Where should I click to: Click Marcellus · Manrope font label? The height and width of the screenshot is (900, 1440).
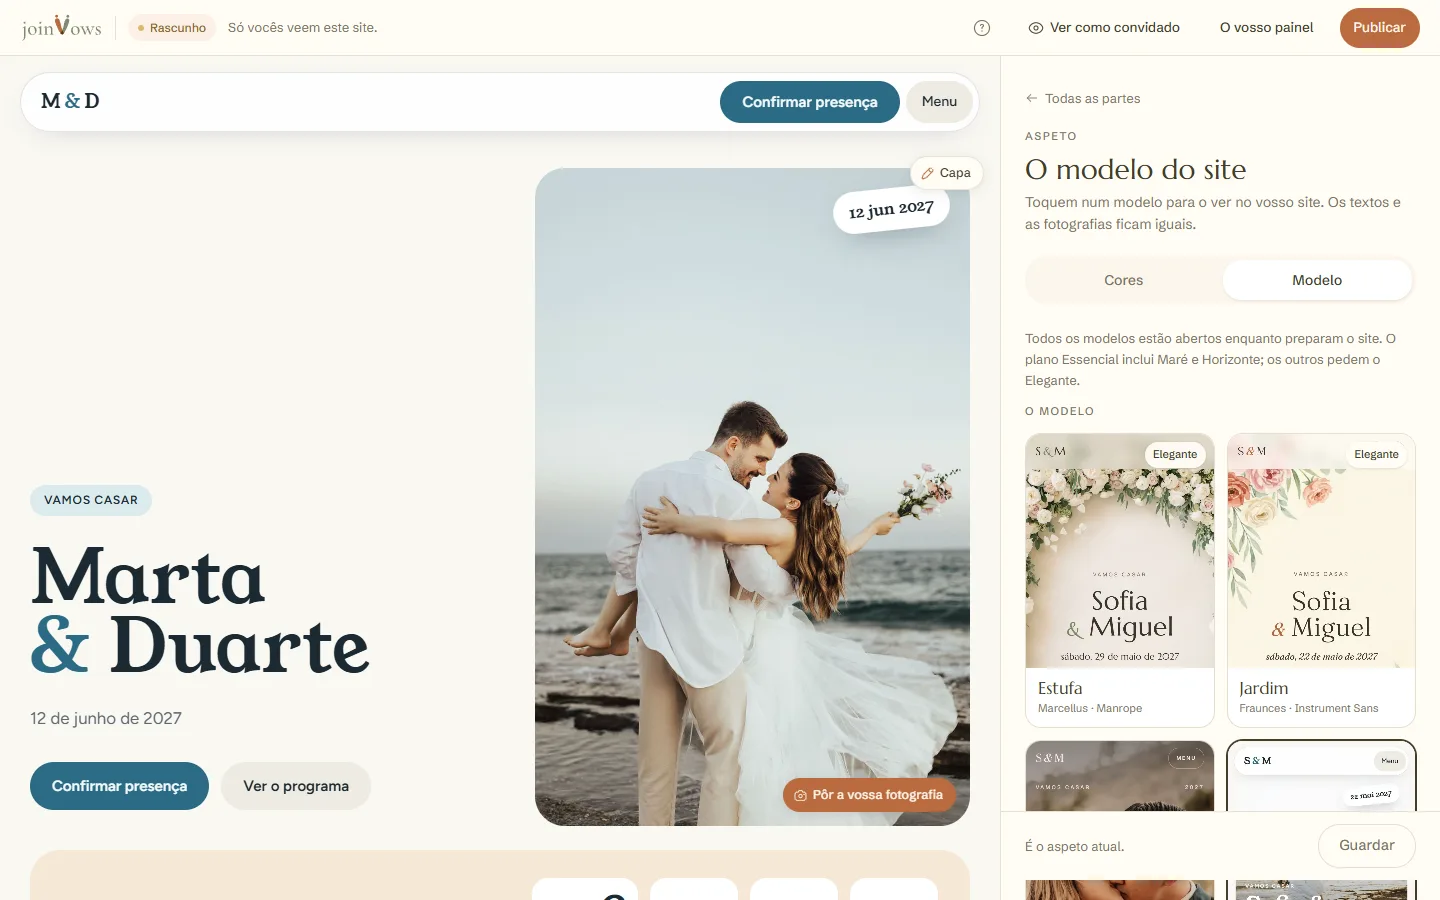(1090, 708)
